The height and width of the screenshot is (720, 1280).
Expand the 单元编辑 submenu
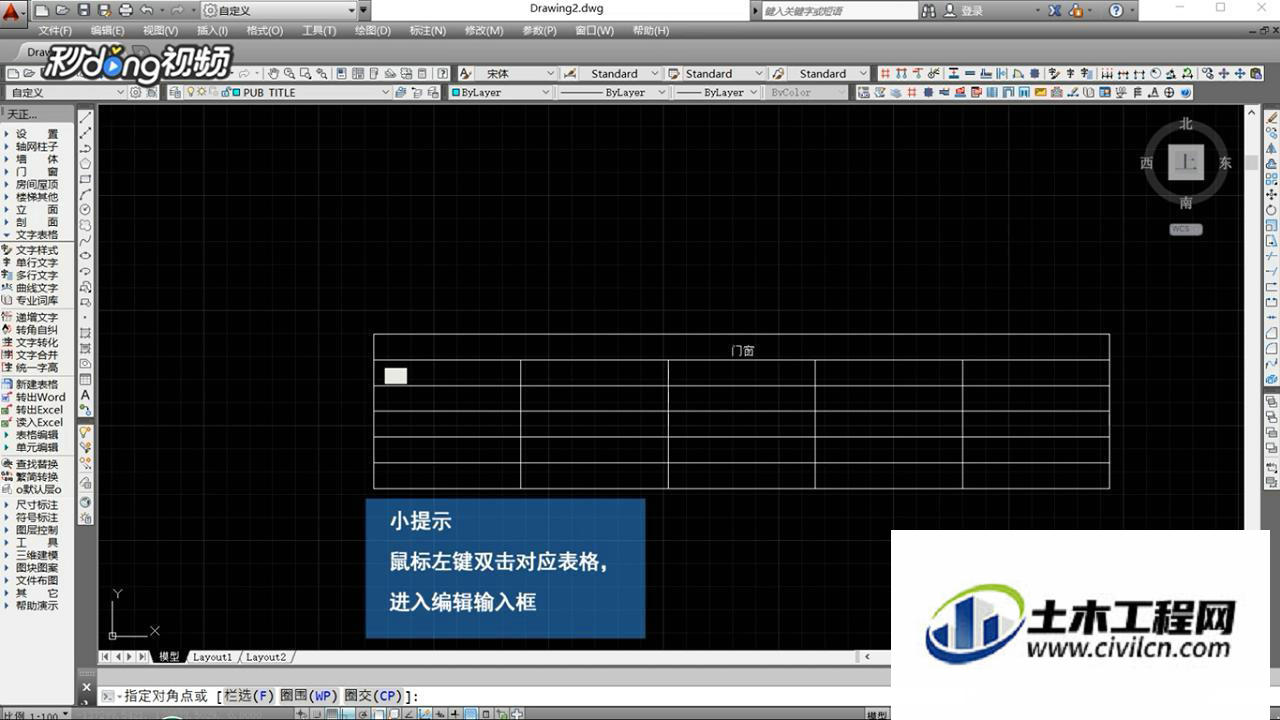click(32, 447)
